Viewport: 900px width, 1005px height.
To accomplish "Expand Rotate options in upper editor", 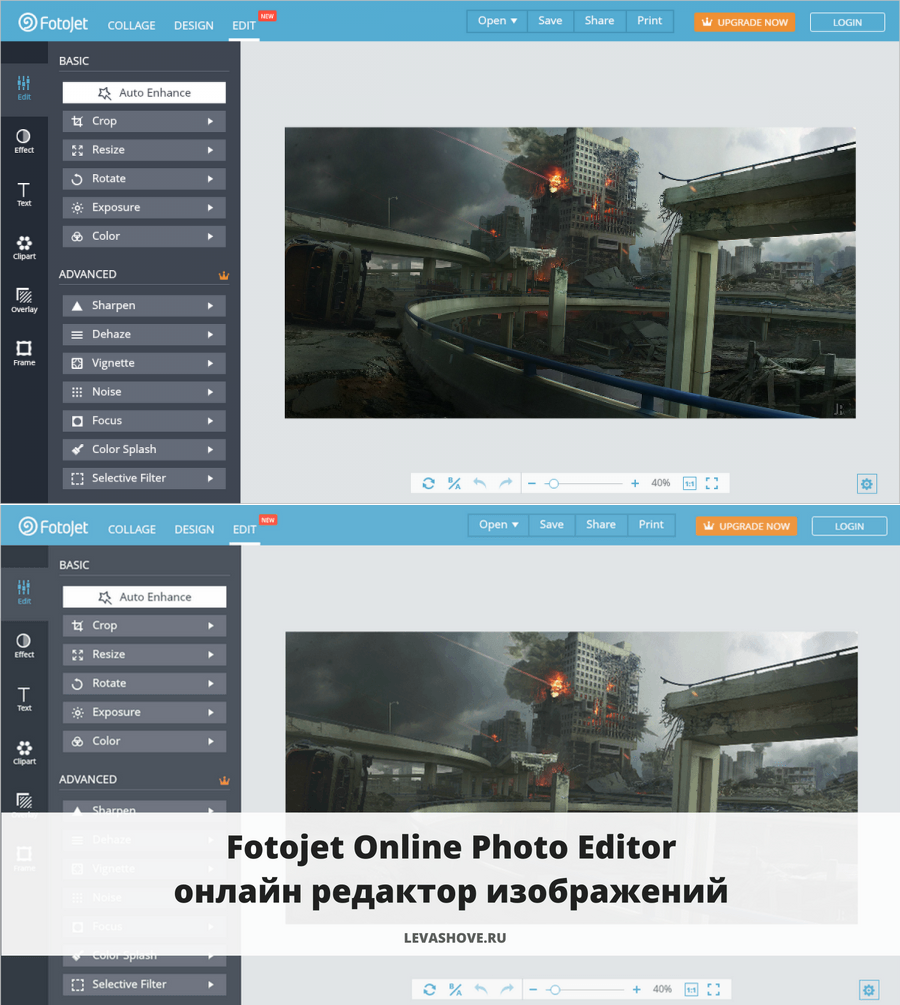I will [x=144, y=179].
